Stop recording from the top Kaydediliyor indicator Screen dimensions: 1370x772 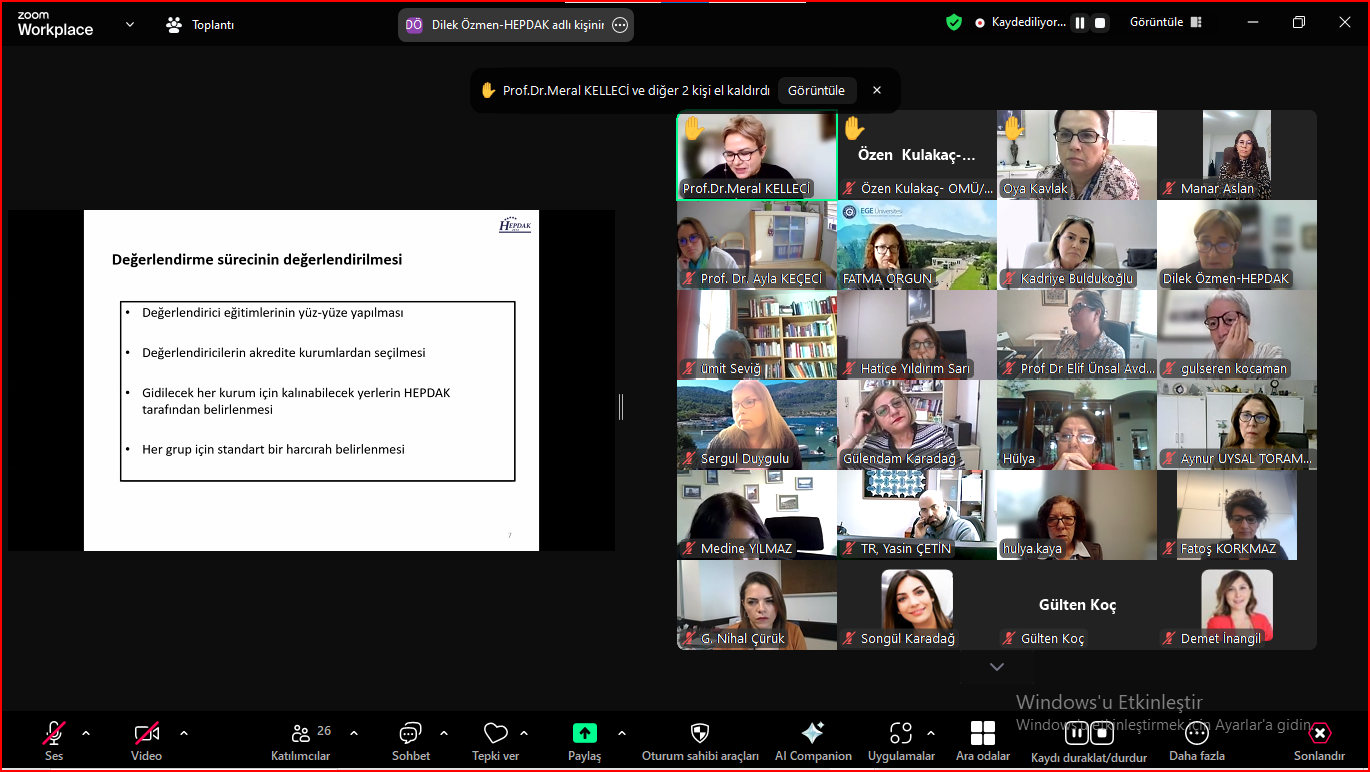coord(1100,22)
